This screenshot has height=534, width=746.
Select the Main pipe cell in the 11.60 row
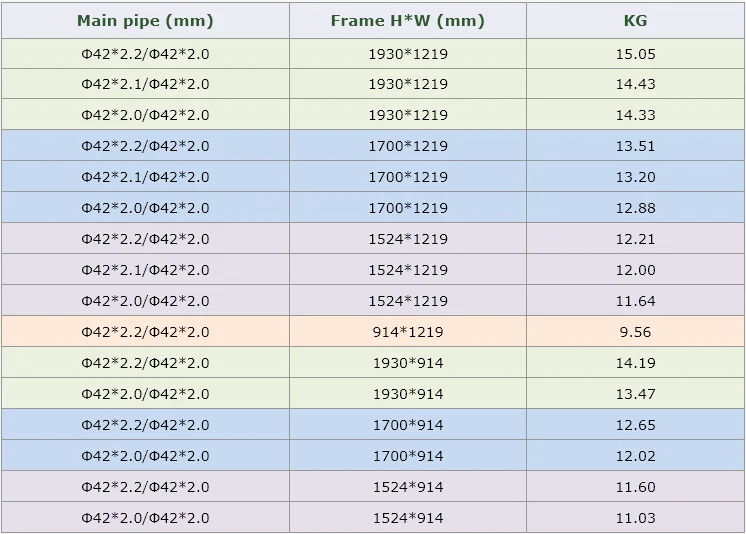[x=145, y=487]
